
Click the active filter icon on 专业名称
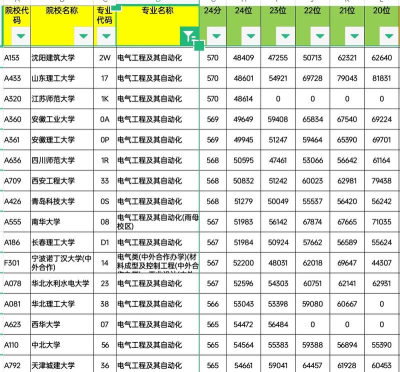[x=189, y=36]
